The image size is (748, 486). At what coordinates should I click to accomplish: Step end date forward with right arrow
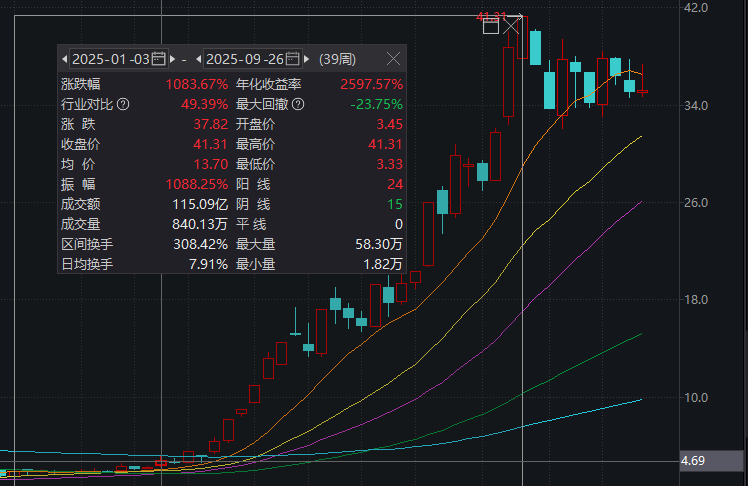tap(307, 59)
